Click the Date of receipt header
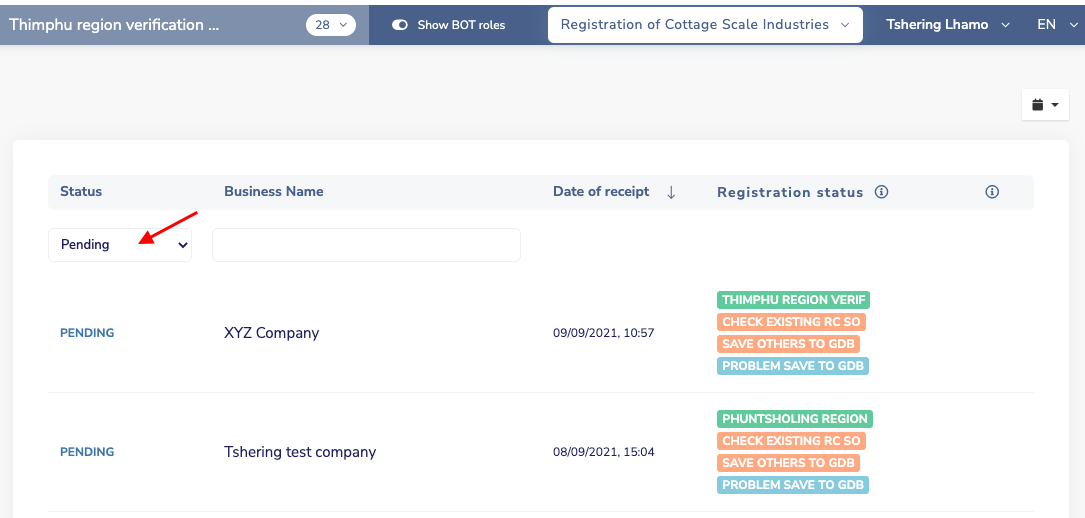Image resolution: width=1085 pixels, height=518 pixels. coord(601,192)
